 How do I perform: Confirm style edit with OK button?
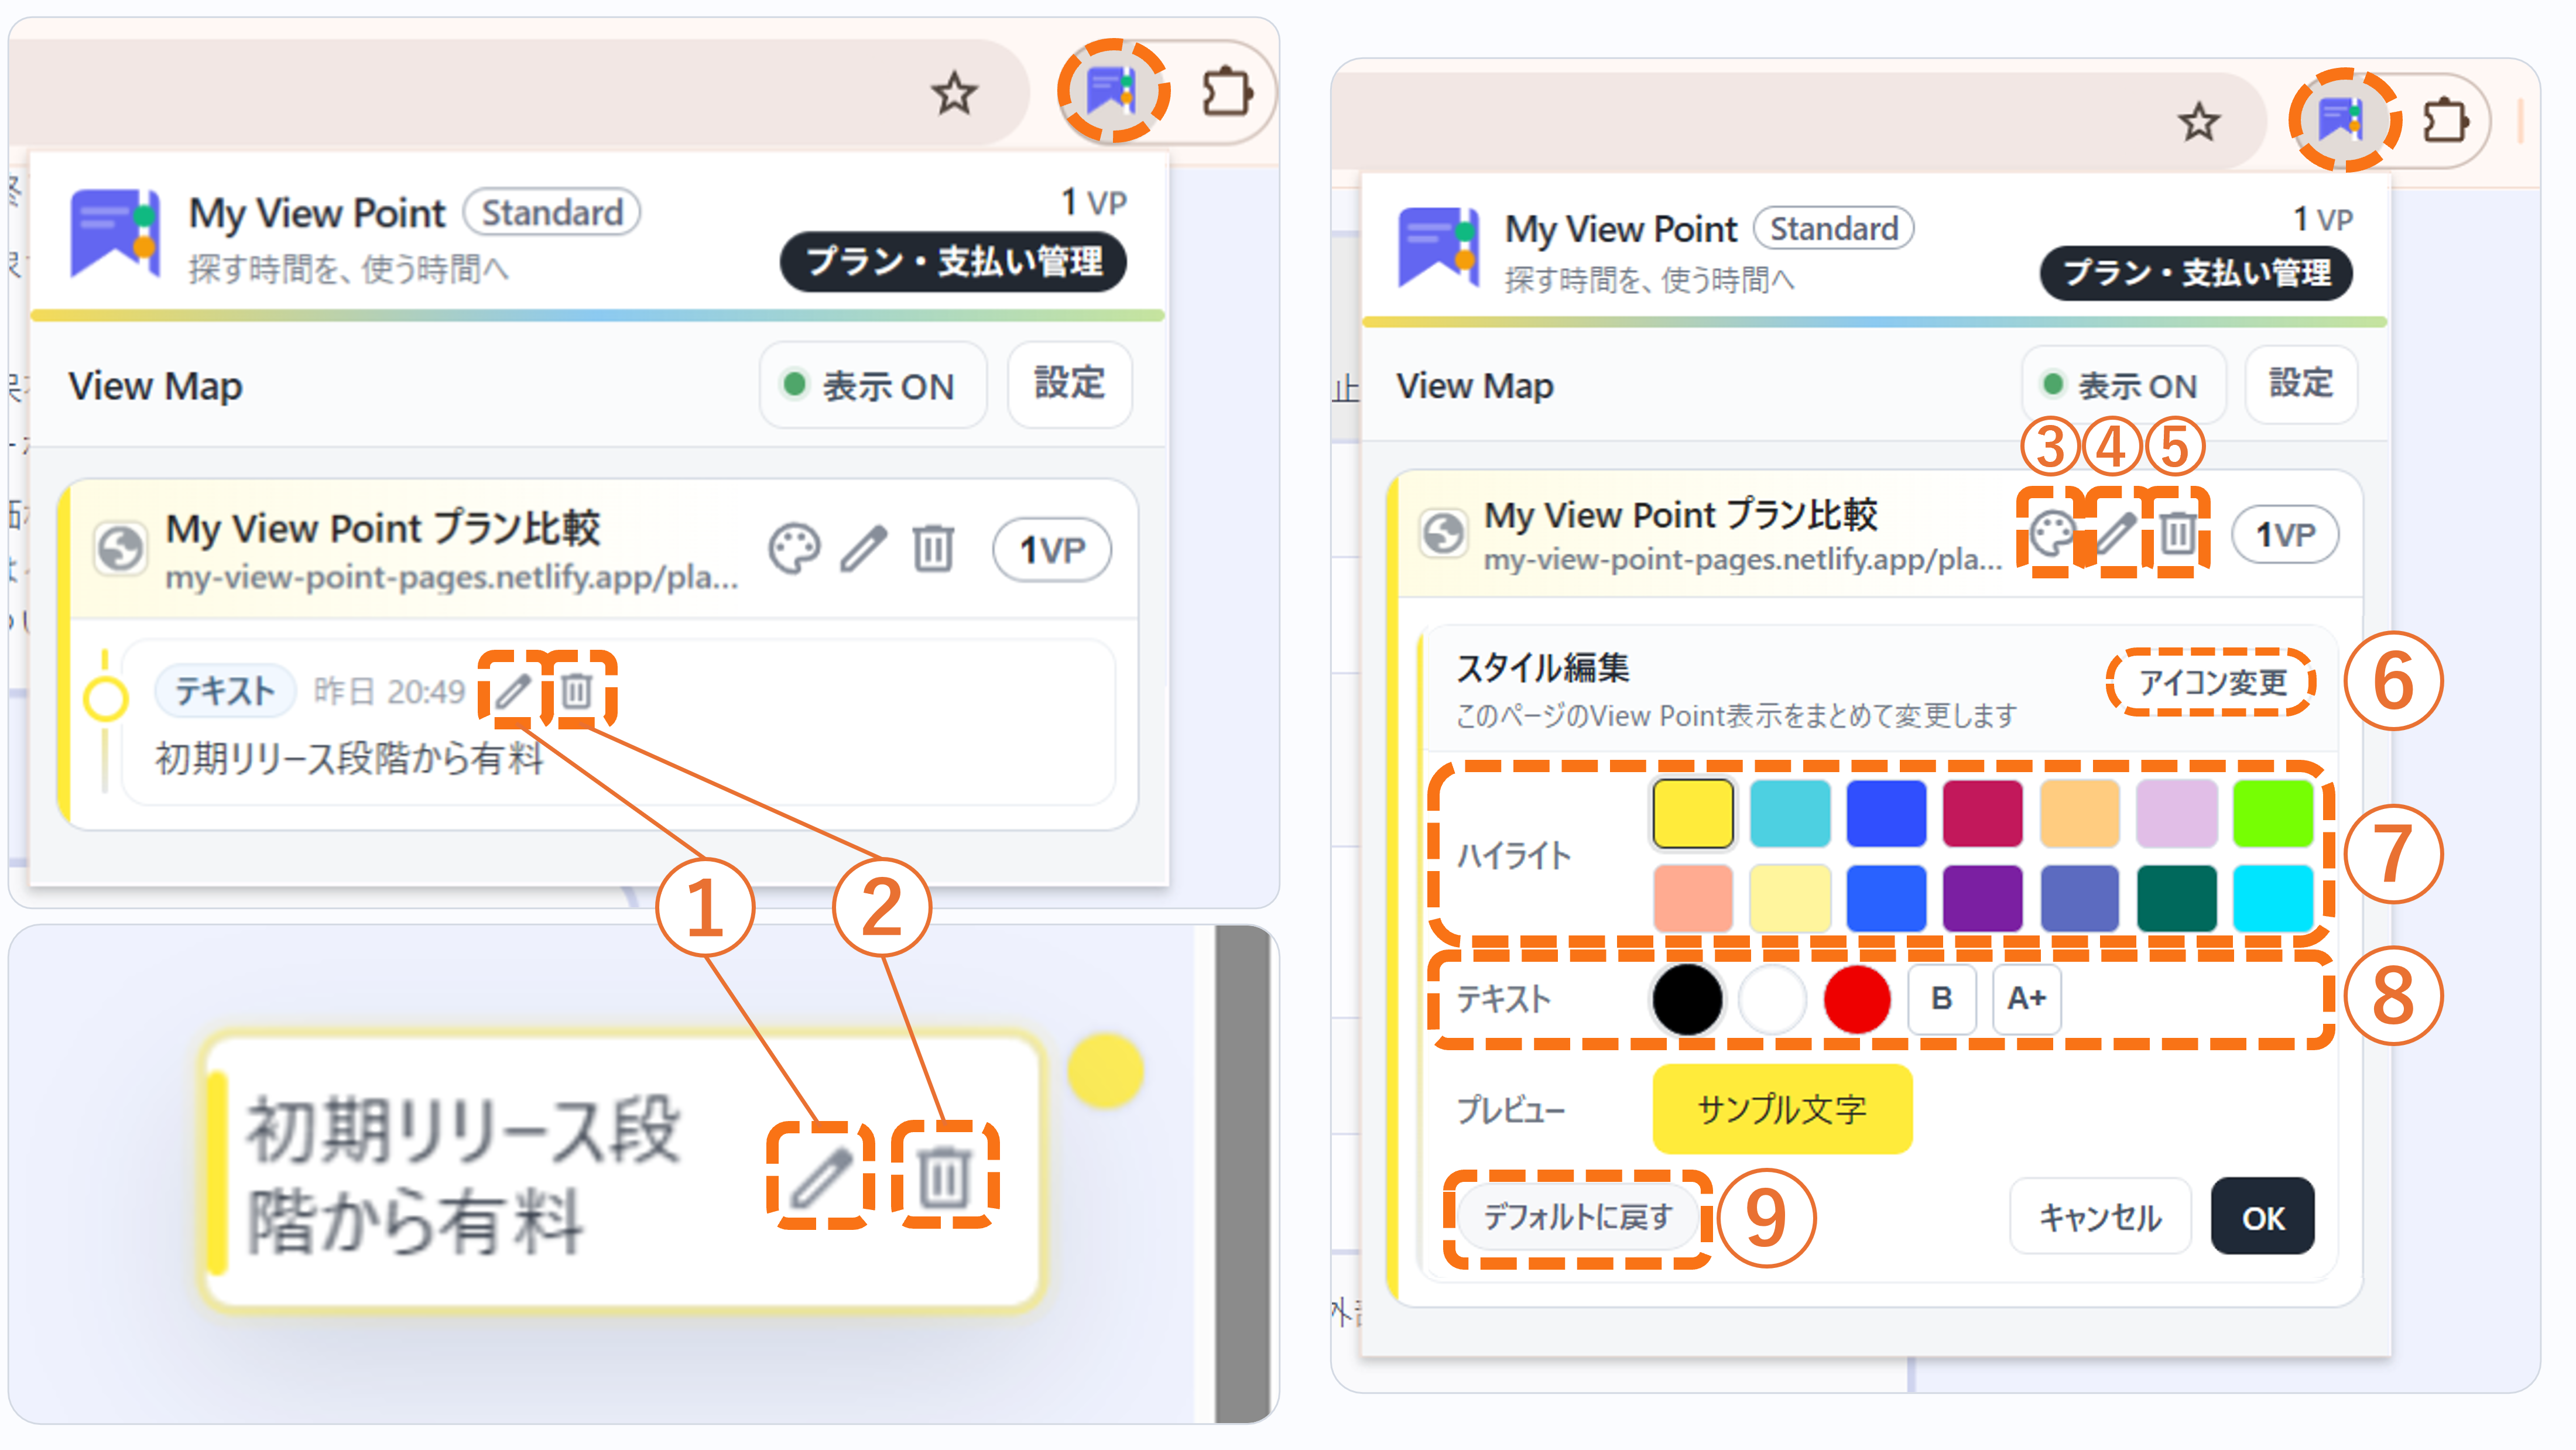[x=2262, y=1217]
